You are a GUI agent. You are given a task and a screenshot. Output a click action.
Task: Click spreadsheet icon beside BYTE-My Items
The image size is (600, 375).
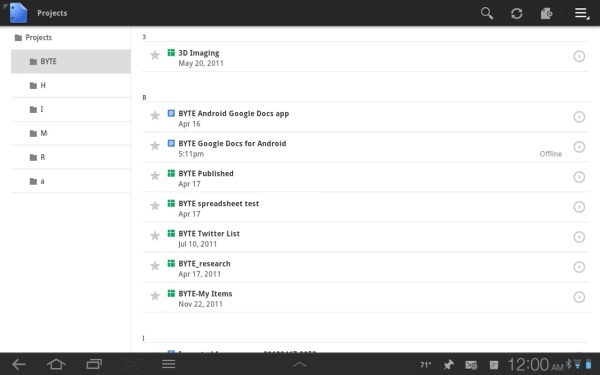[171, 293]
